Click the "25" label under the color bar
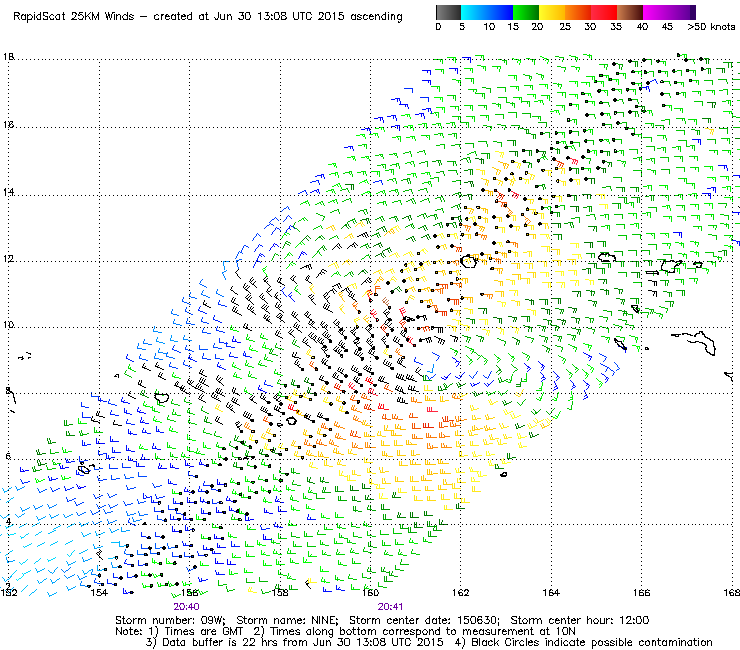This screenshot has width=740, height=650. point(565,27)
